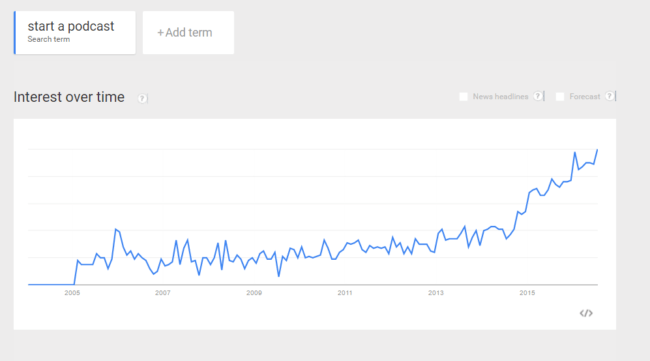This screenshot has width=650, height=361.
Task: Select the 'start a podcast' search term box
Action: click(75, 32)
